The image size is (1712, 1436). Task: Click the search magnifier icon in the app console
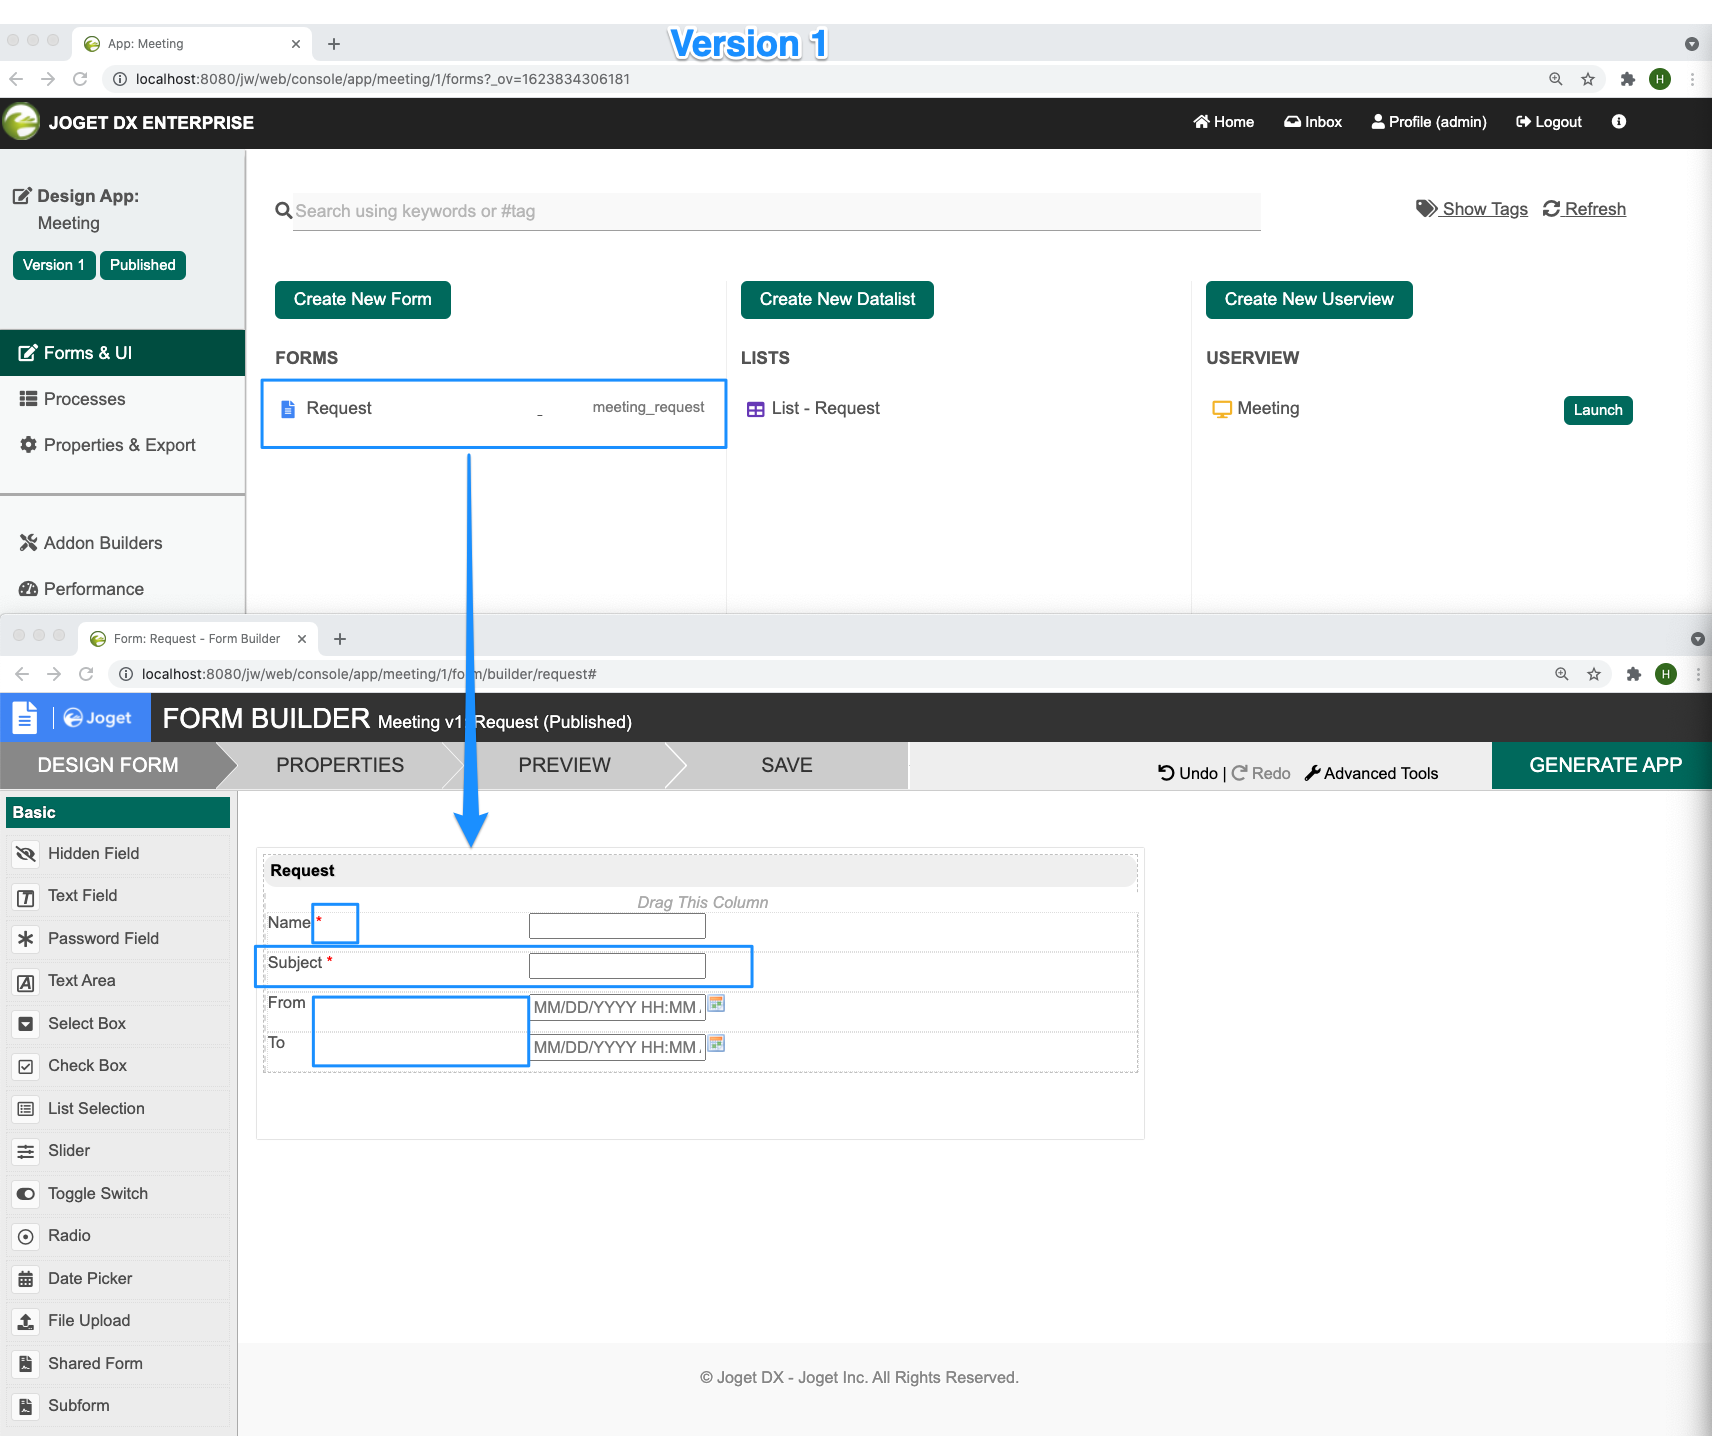284,211
